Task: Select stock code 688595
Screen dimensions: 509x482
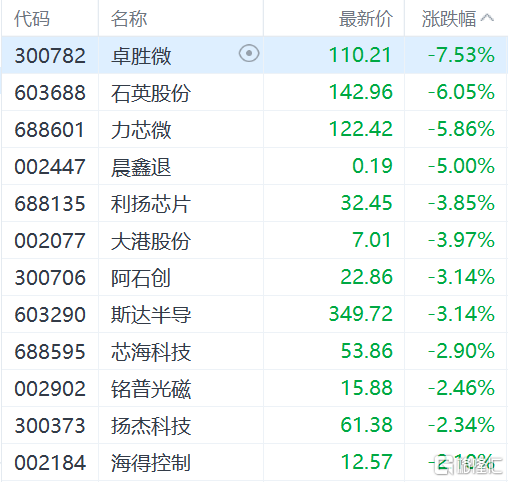Action: (x=50, y=351)
